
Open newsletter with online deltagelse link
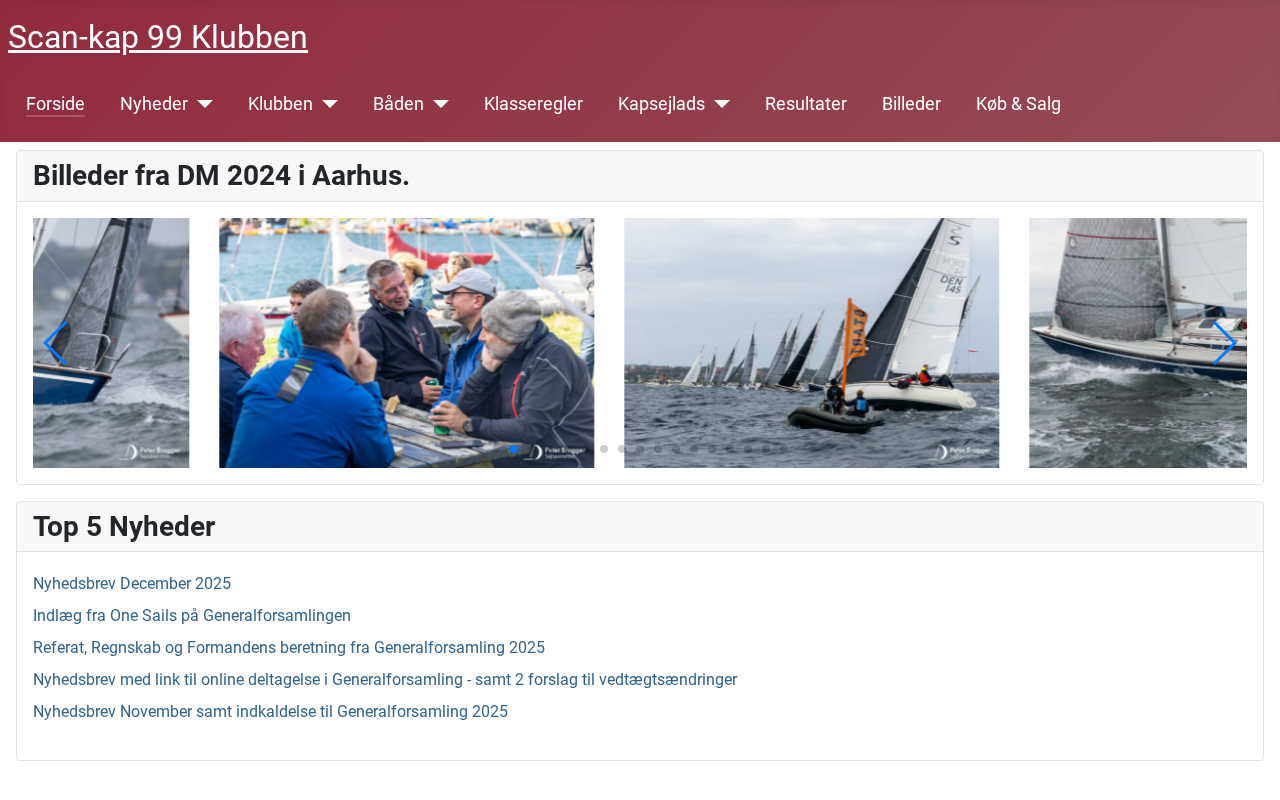[385, 680]
